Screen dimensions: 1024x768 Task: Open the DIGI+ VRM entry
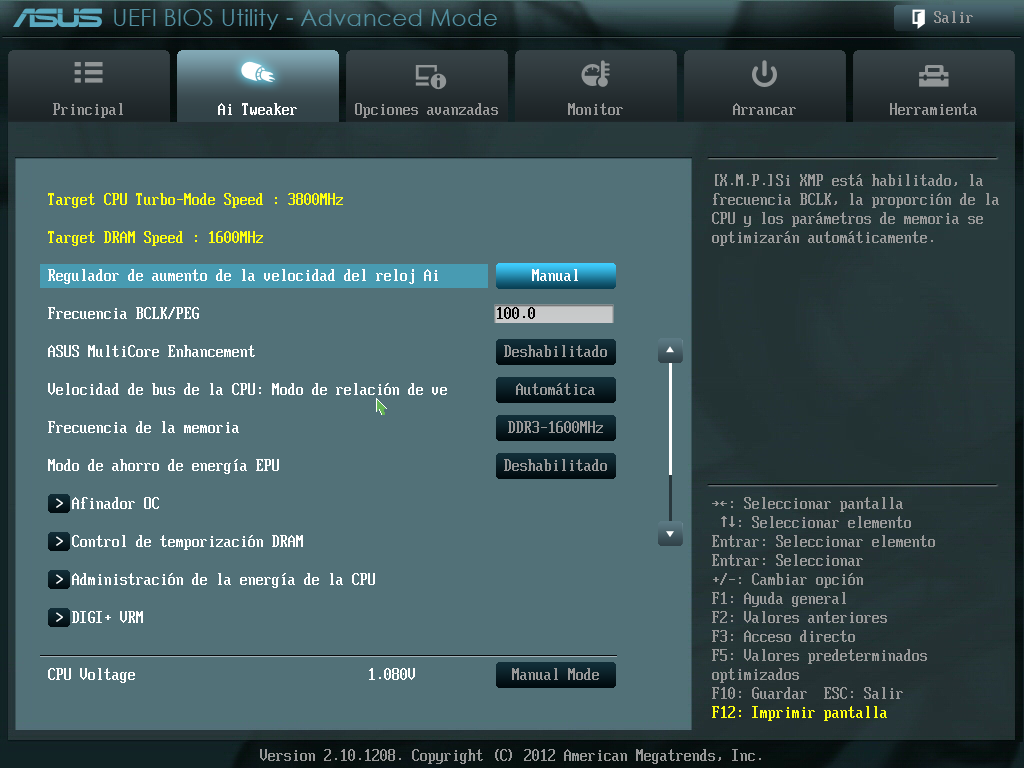(x=107, y=617)
